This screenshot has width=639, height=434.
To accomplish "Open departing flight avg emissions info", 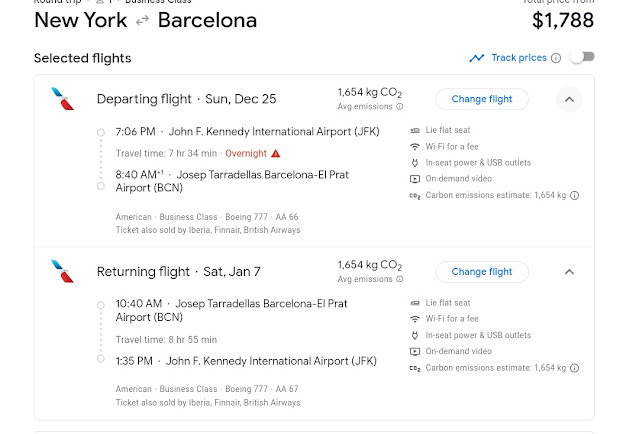I will 400,107.
